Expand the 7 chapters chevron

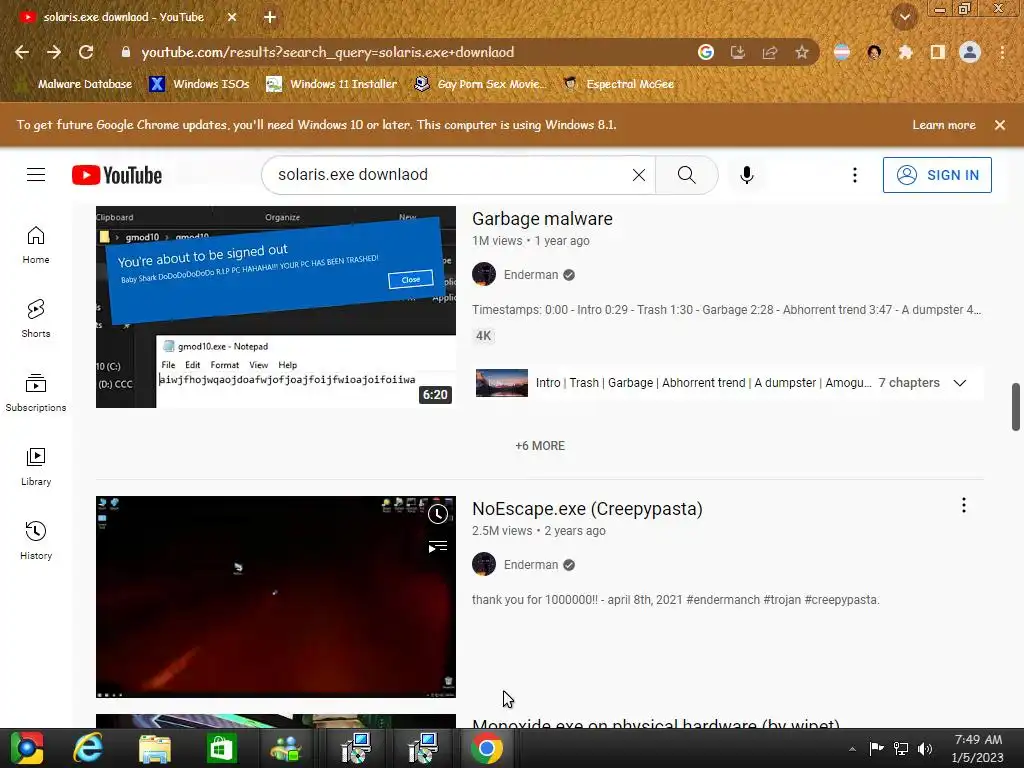[x=959, y=383]
